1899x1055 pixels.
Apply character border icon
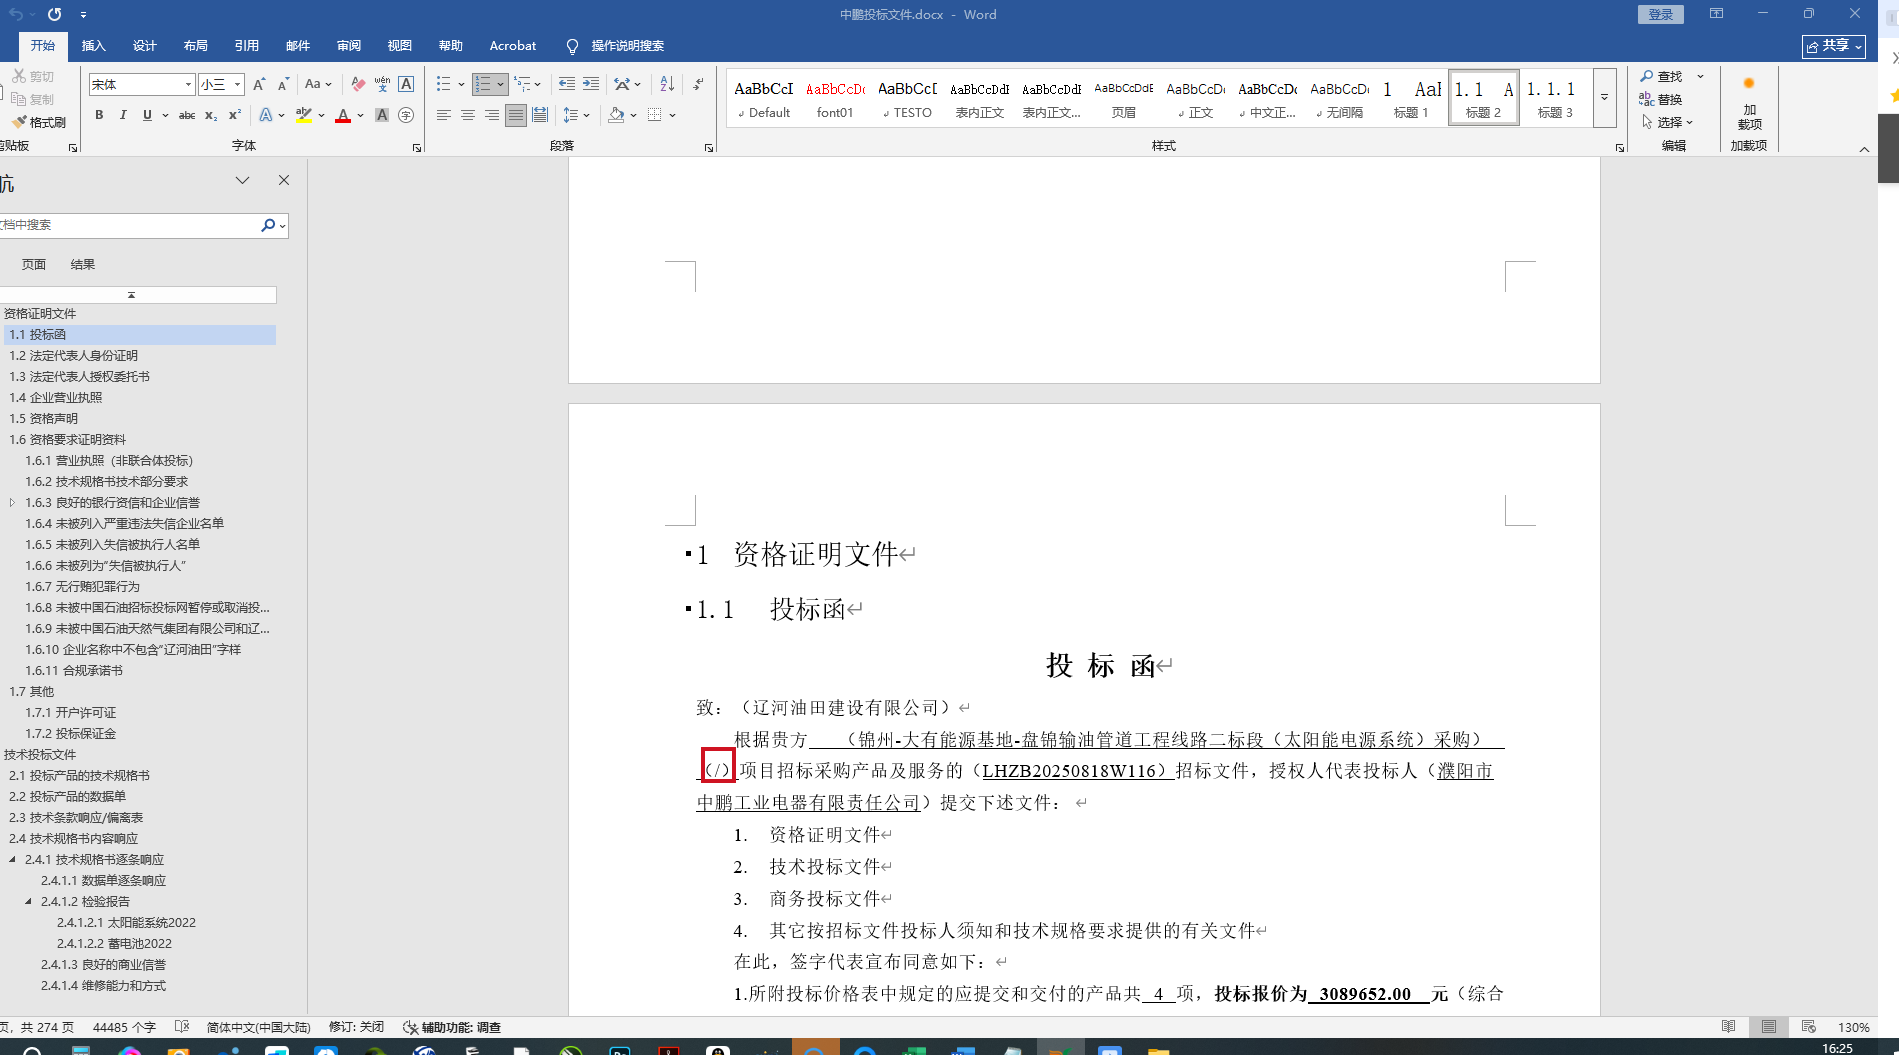coord(406,85)
